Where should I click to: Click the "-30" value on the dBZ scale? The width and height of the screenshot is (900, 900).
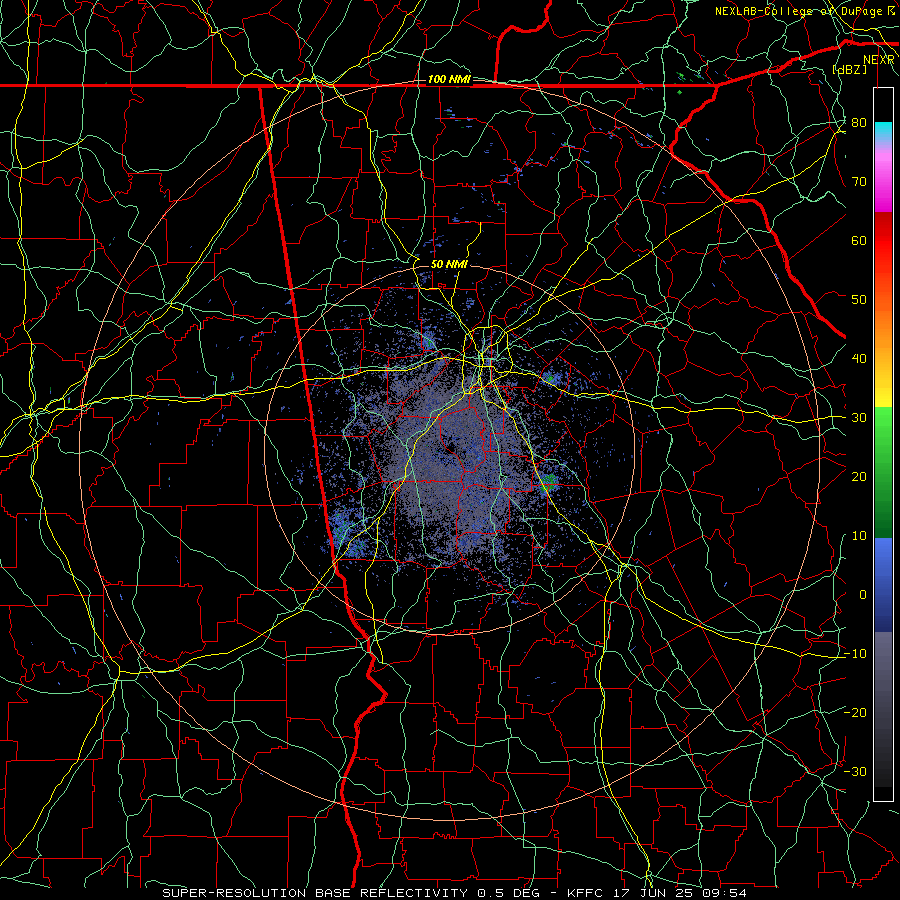click(855, 772)
